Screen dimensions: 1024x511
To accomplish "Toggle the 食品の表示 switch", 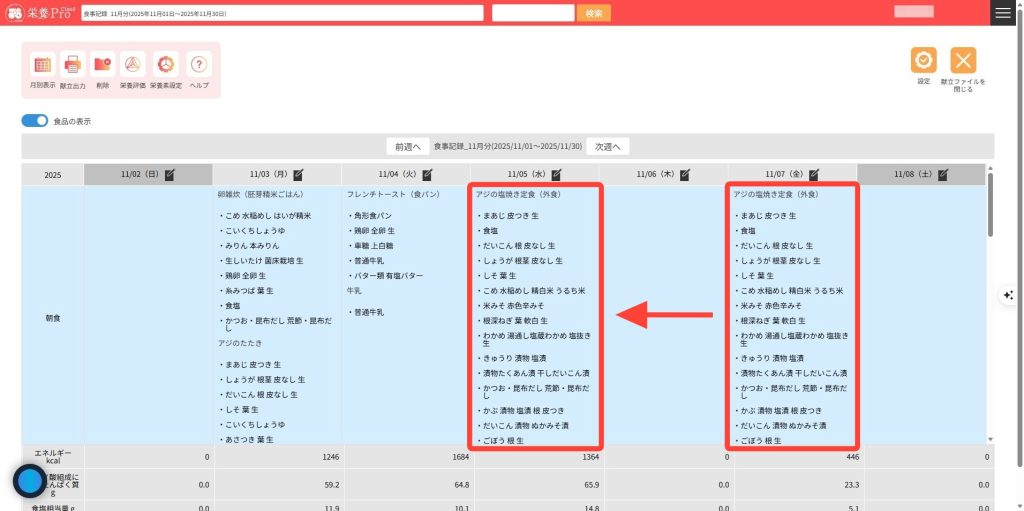I will (x=35, y=121).
